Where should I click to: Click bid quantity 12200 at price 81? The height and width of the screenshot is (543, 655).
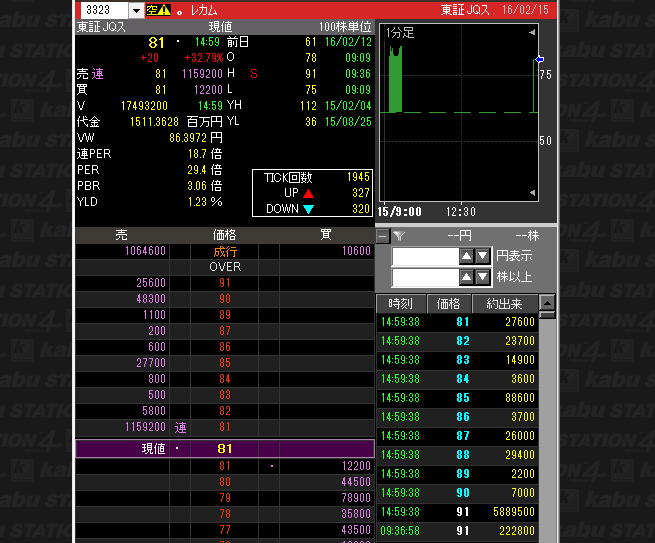click(356, 466)
